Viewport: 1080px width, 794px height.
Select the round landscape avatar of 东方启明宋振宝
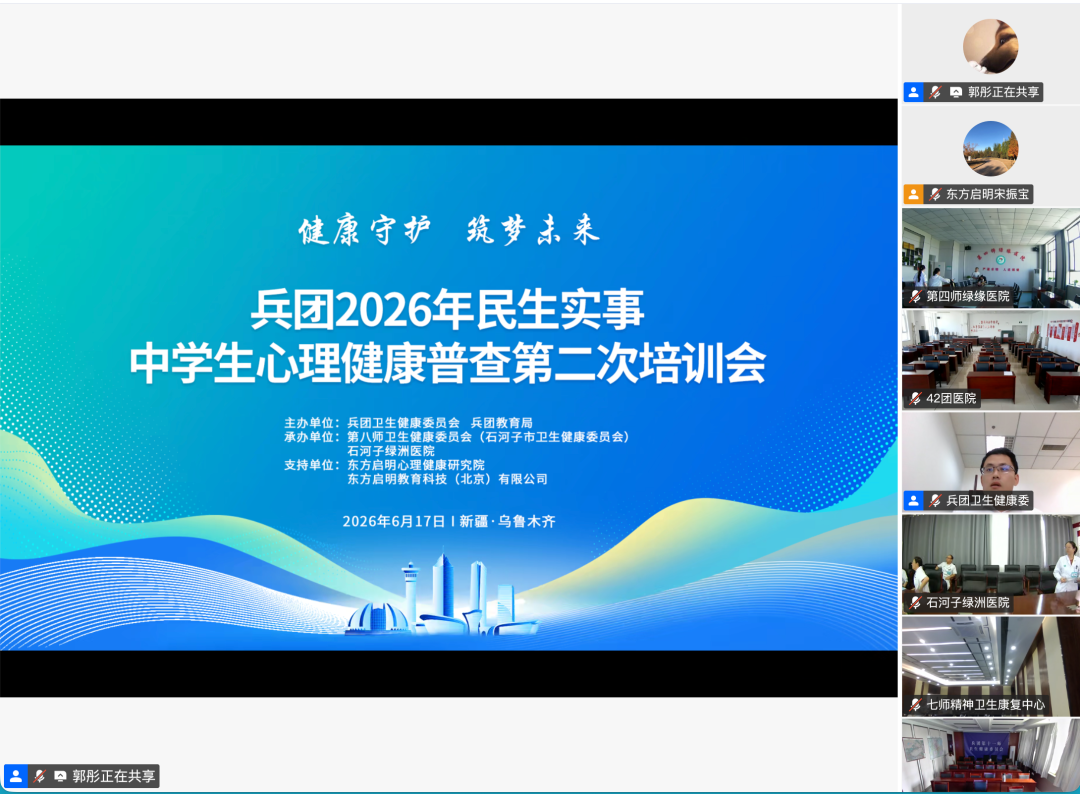pyautogui.click(x=990, y=149)
